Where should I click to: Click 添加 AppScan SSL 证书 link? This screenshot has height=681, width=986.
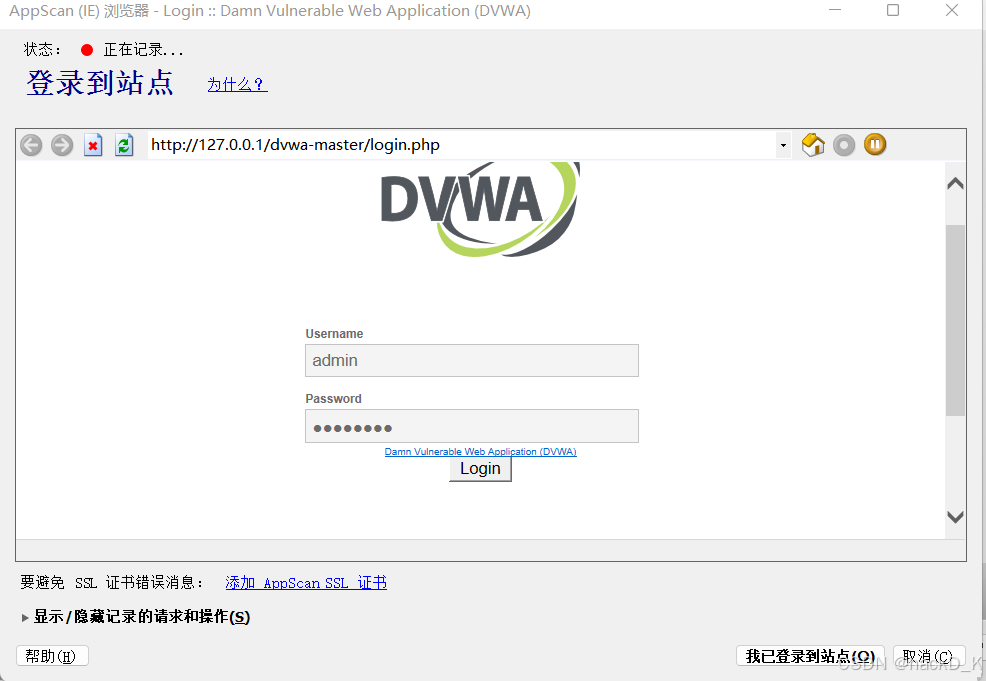point(306,583)
